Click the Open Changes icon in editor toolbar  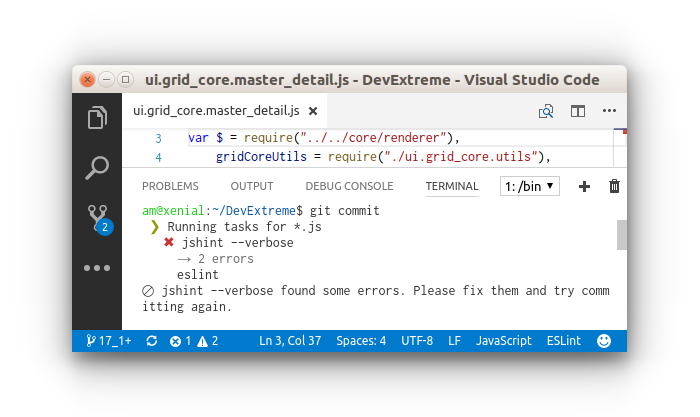546,111
